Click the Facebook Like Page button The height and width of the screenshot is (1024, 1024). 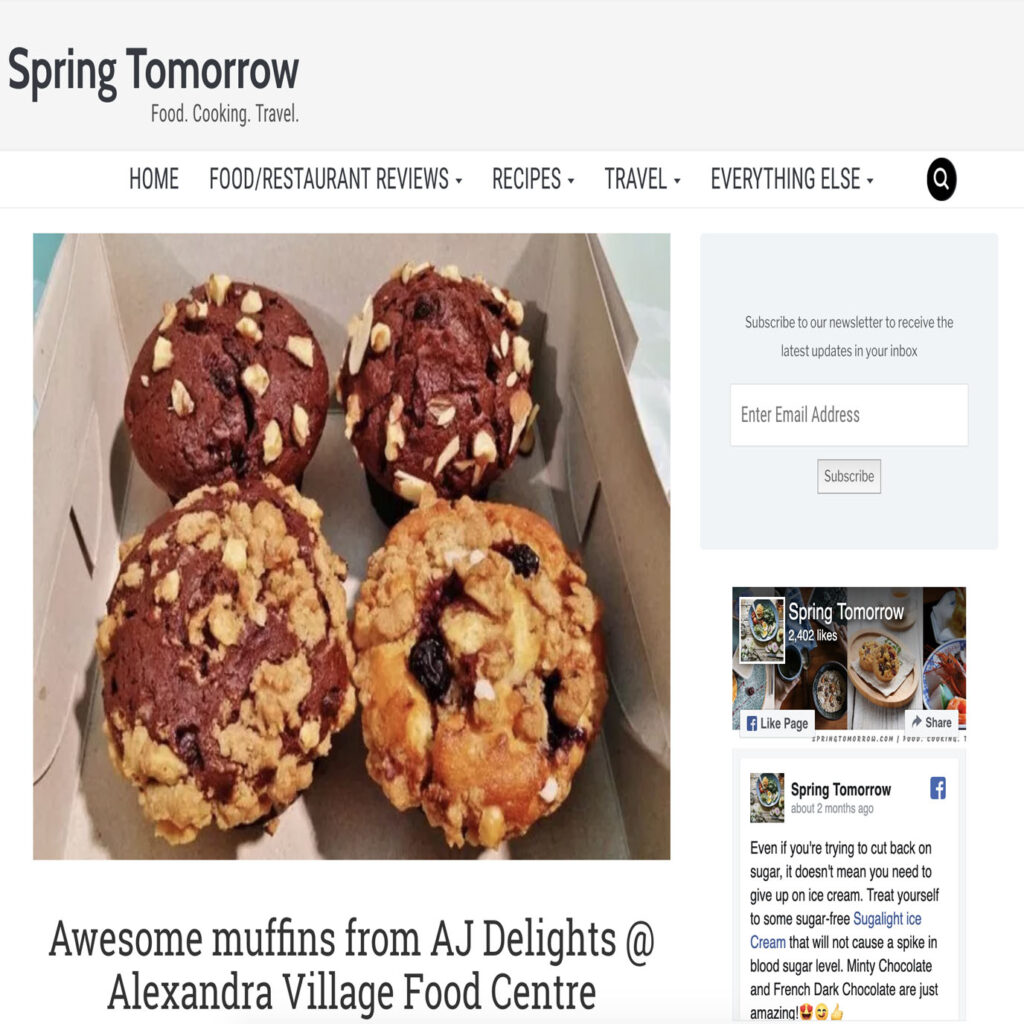pos(777,723)
